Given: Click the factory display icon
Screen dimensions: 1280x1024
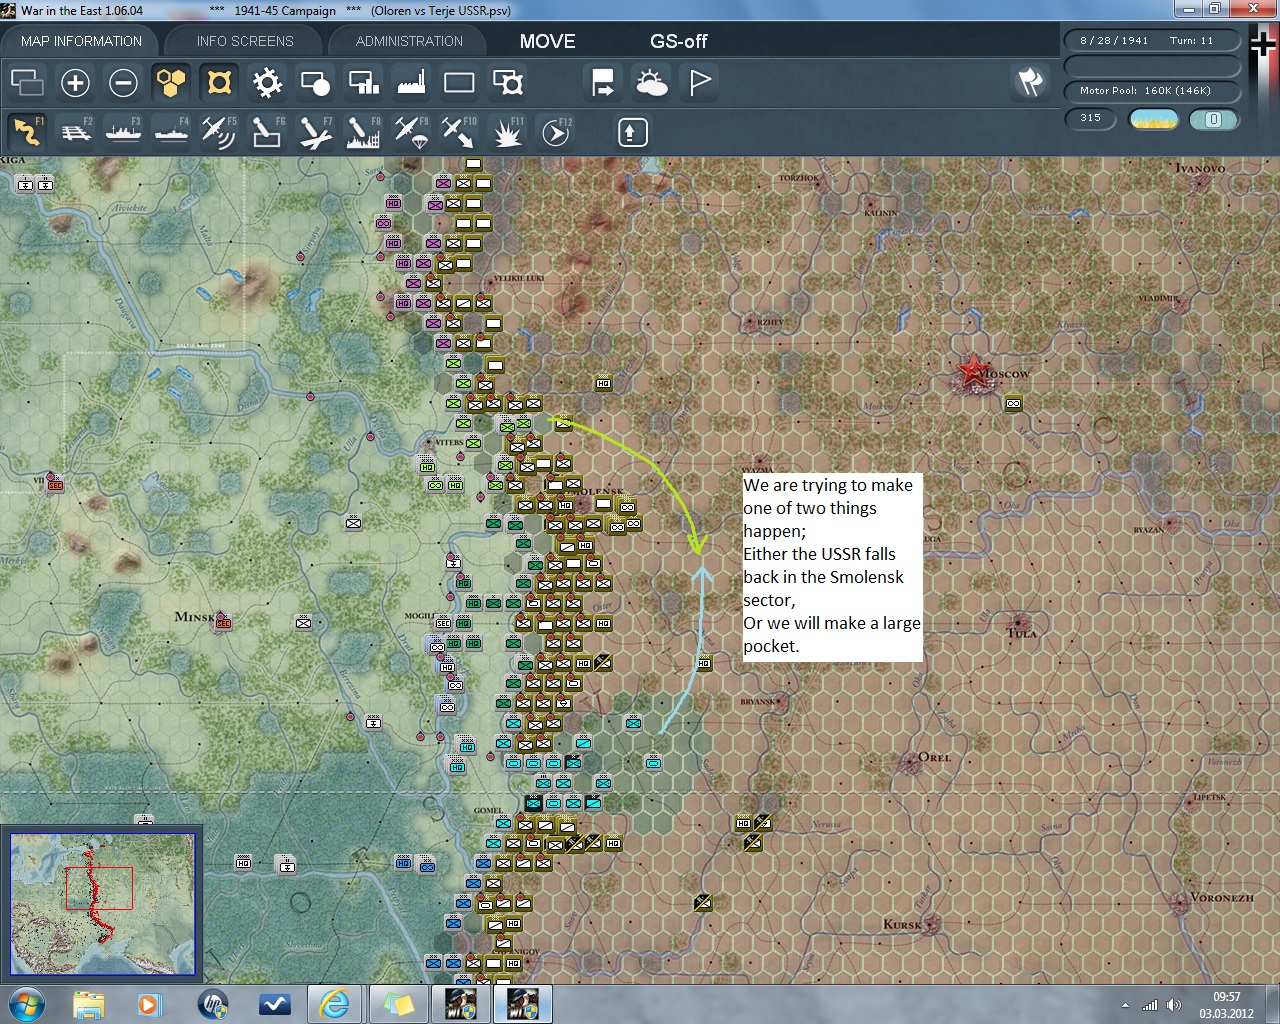Looking at the screenshot, I should (x=411, y=83).
